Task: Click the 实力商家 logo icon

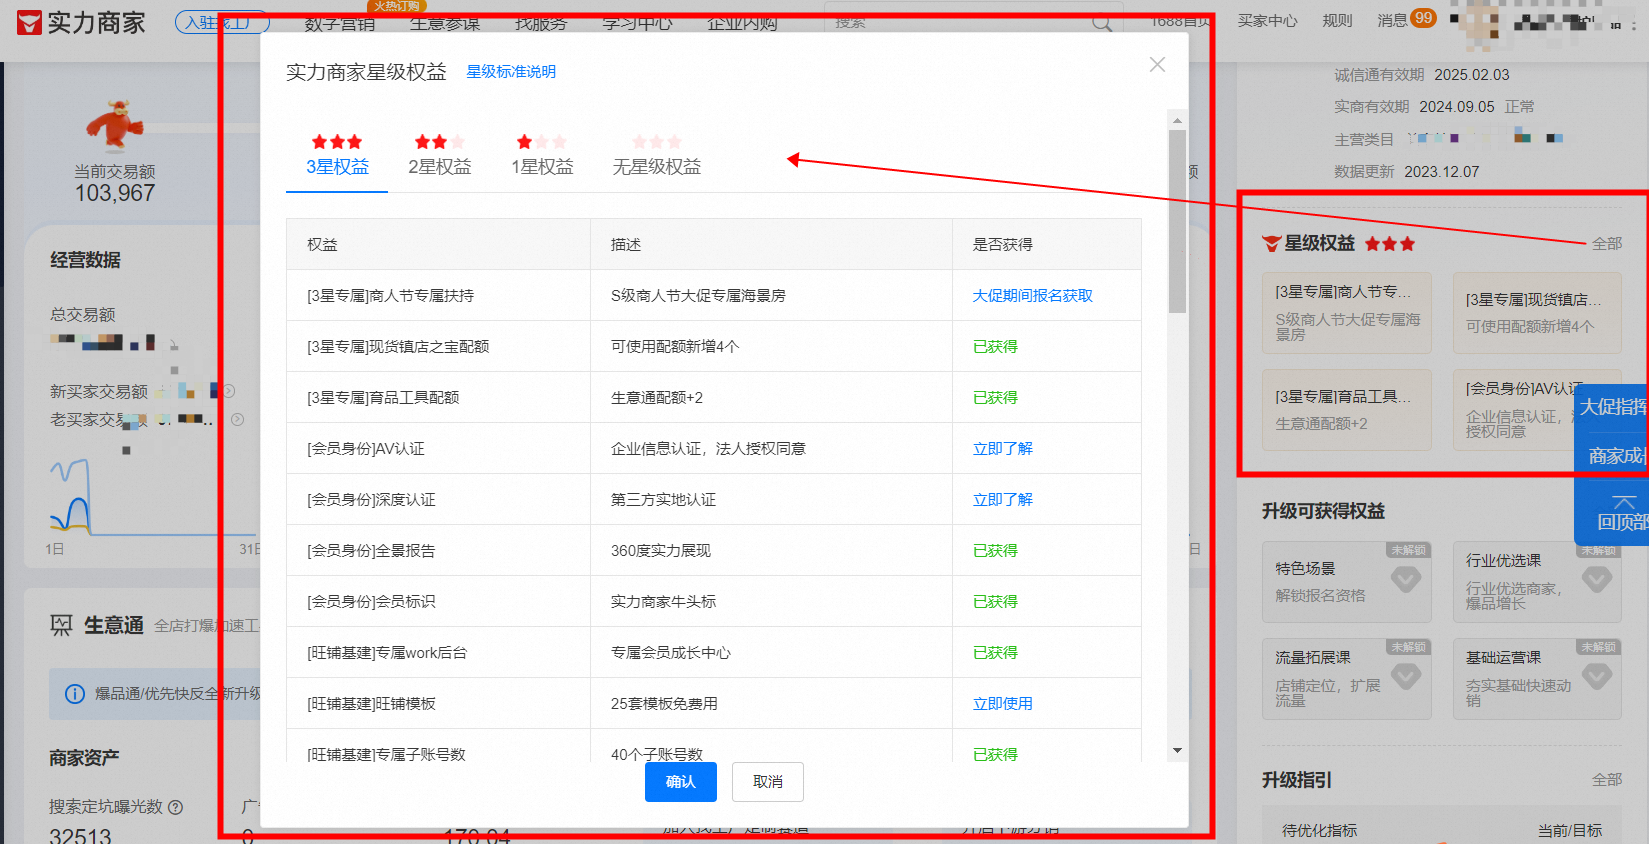Action: pos(29,22)
